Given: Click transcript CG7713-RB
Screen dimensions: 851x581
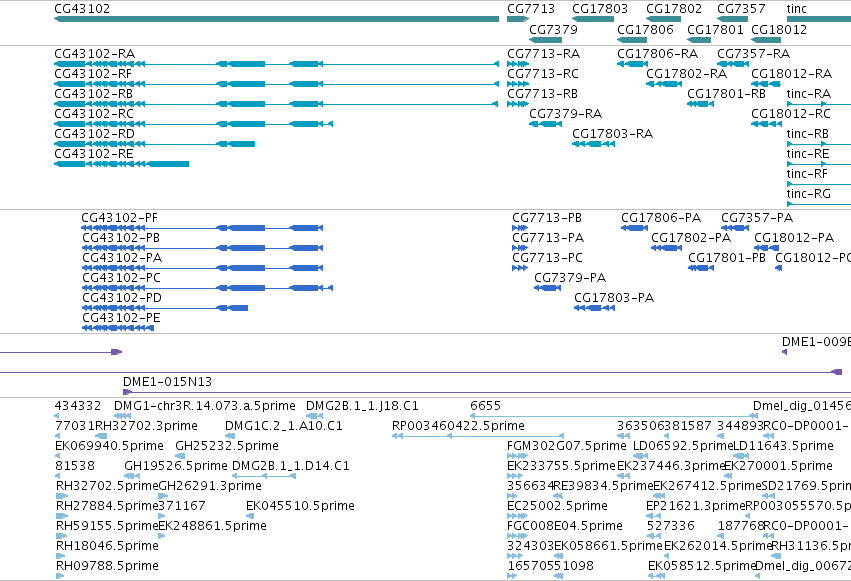Looking at the screenshot, I should [518, 104].
